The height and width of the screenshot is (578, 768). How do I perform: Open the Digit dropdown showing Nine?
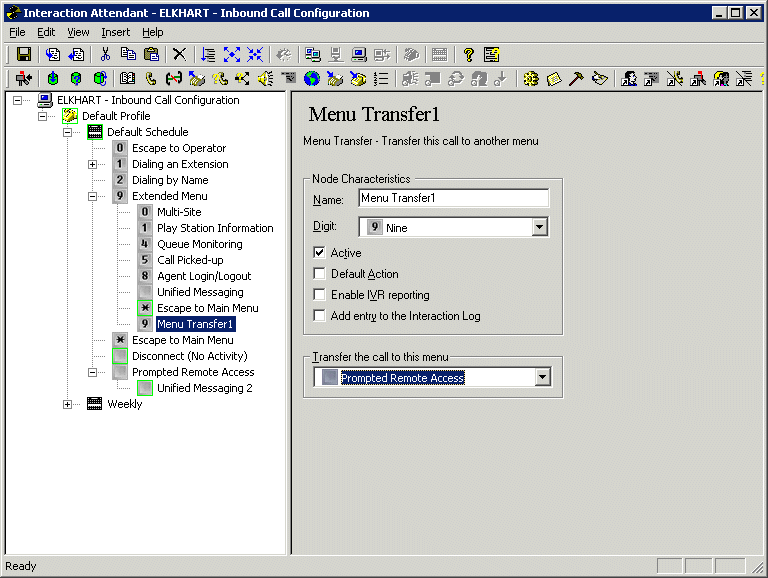[540, 228]
